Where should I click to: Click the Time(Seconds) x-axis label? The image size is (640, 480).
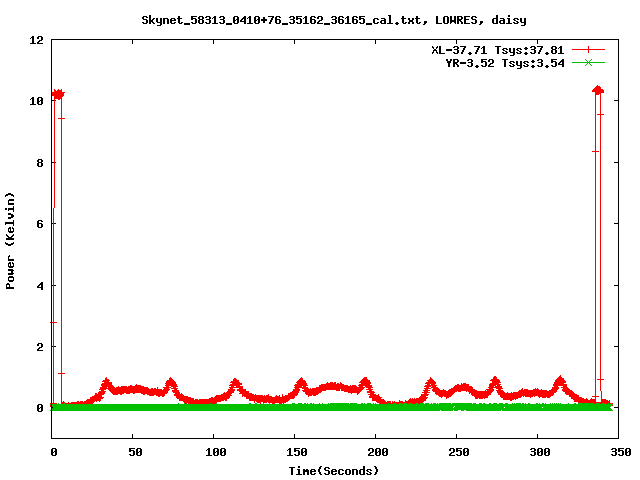[x=334, y=471]
